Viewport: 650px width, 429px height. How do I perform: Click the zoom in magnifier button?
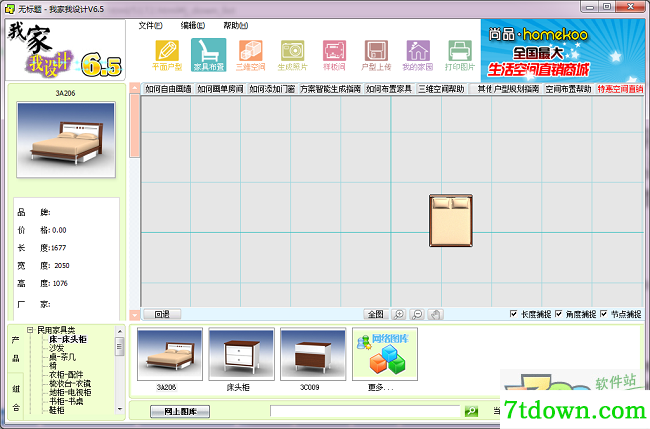pos(398,315)
